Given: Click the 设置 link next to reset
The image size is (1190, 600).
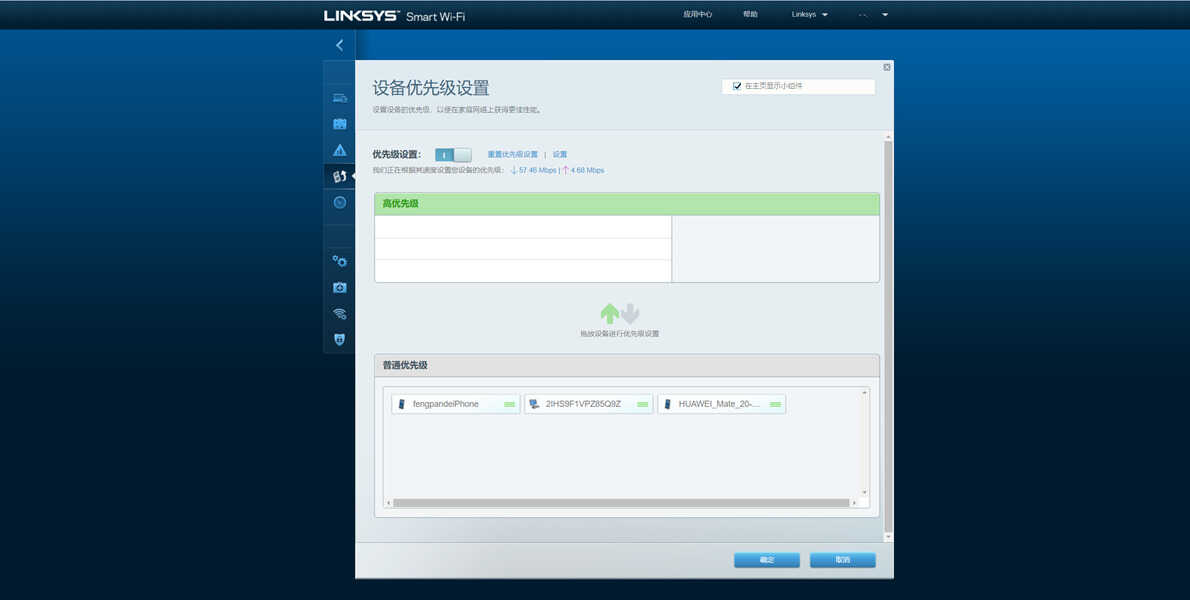Looking at the screenshot, I should click(x=559, y=155).
